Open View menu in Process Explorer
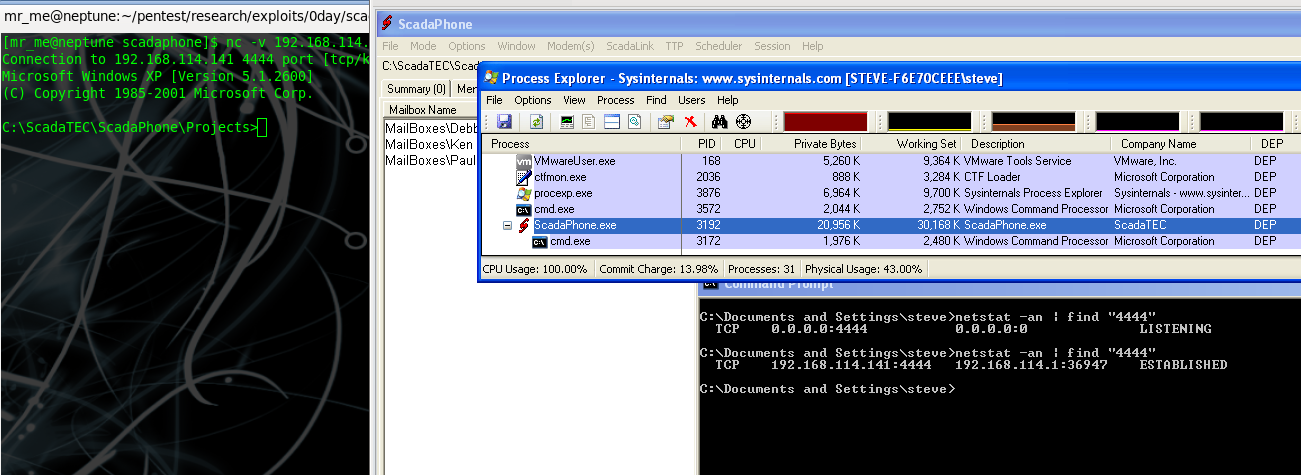The image size is (1301, 475). [x=574, y=100]
